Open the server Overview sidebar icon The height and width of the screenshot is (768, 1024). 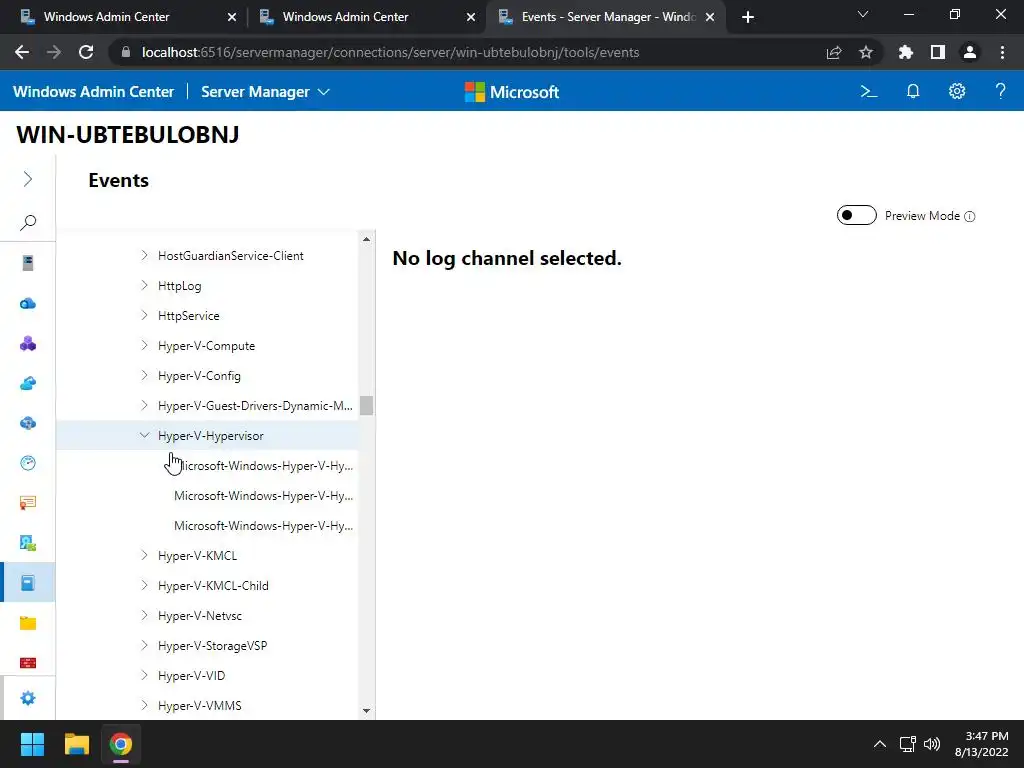coord(27,263)
